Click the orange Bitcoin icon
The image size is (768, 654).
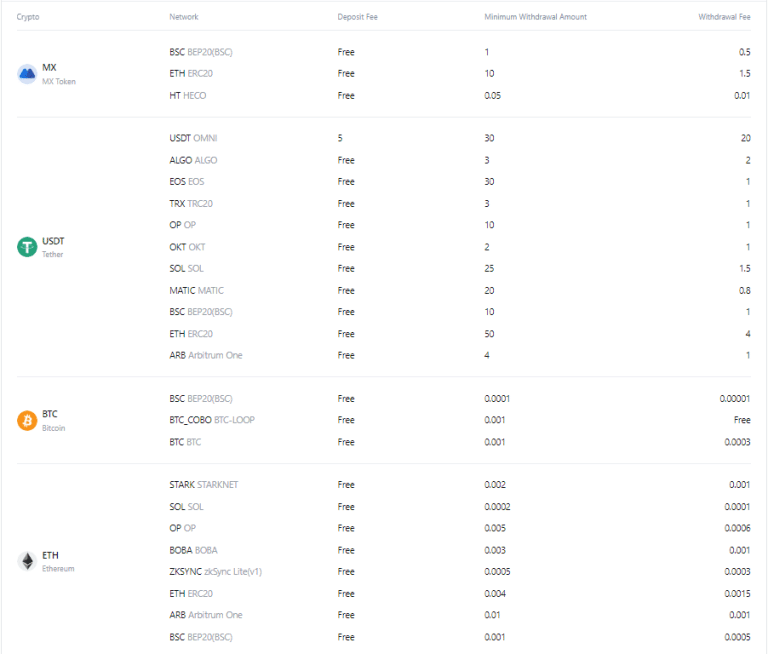(27, 420)
